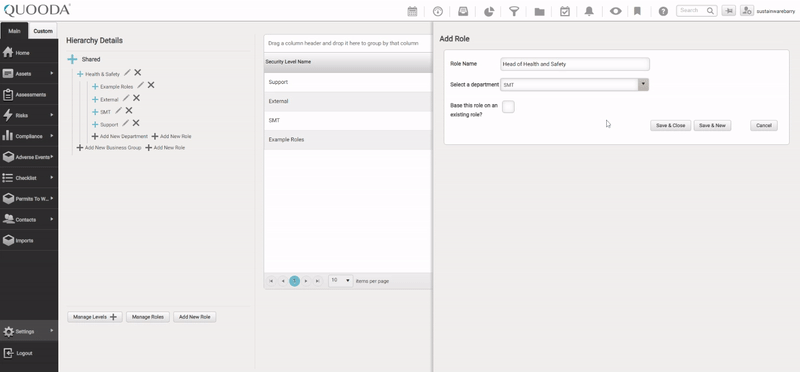
Task: Open the help question mark icon
Action: 663,11
